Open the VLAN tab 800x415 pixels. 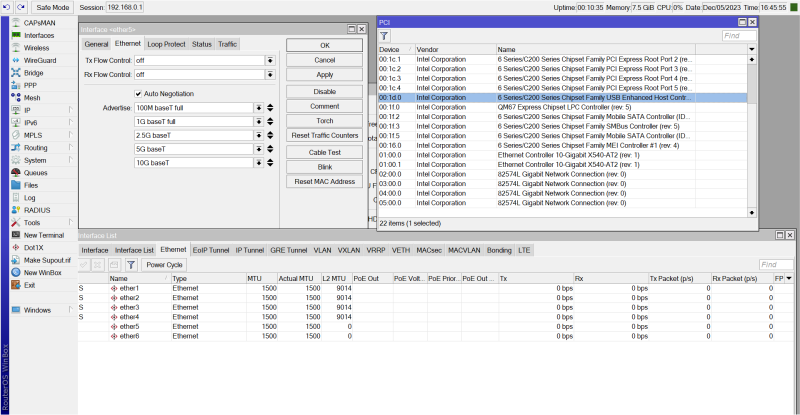[x=322, y=250]
